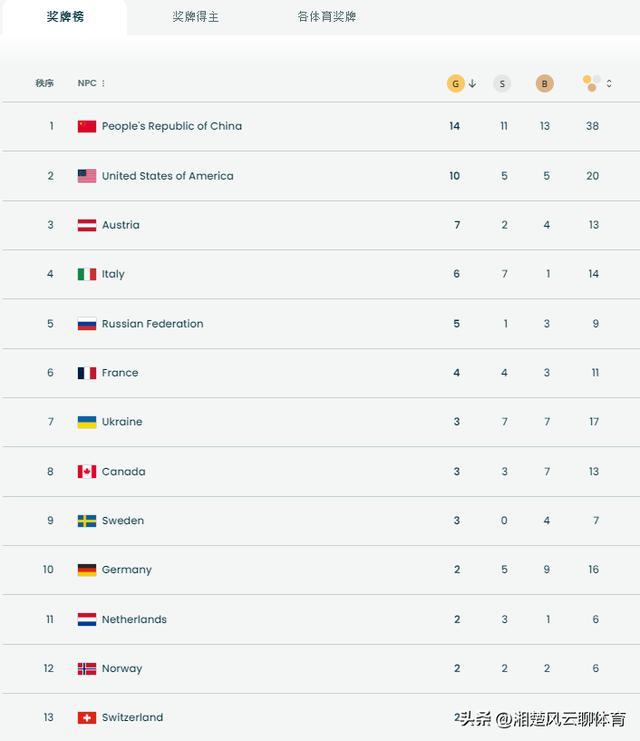Click the Germany flag icon
This screenshot has width=640, height=741.
point(87,570)
